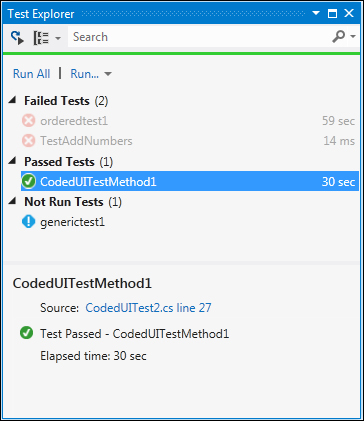
Task: Click the Run Tests After Build icon
Action: tap(17, 37)
